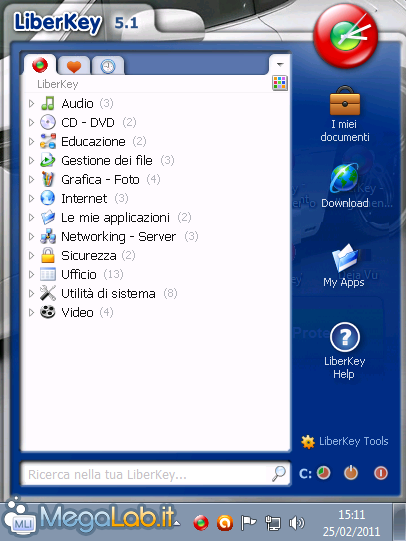This screenshot has height=541, width=406.
Task: Expand the Audio category
Action: point(31,103)
